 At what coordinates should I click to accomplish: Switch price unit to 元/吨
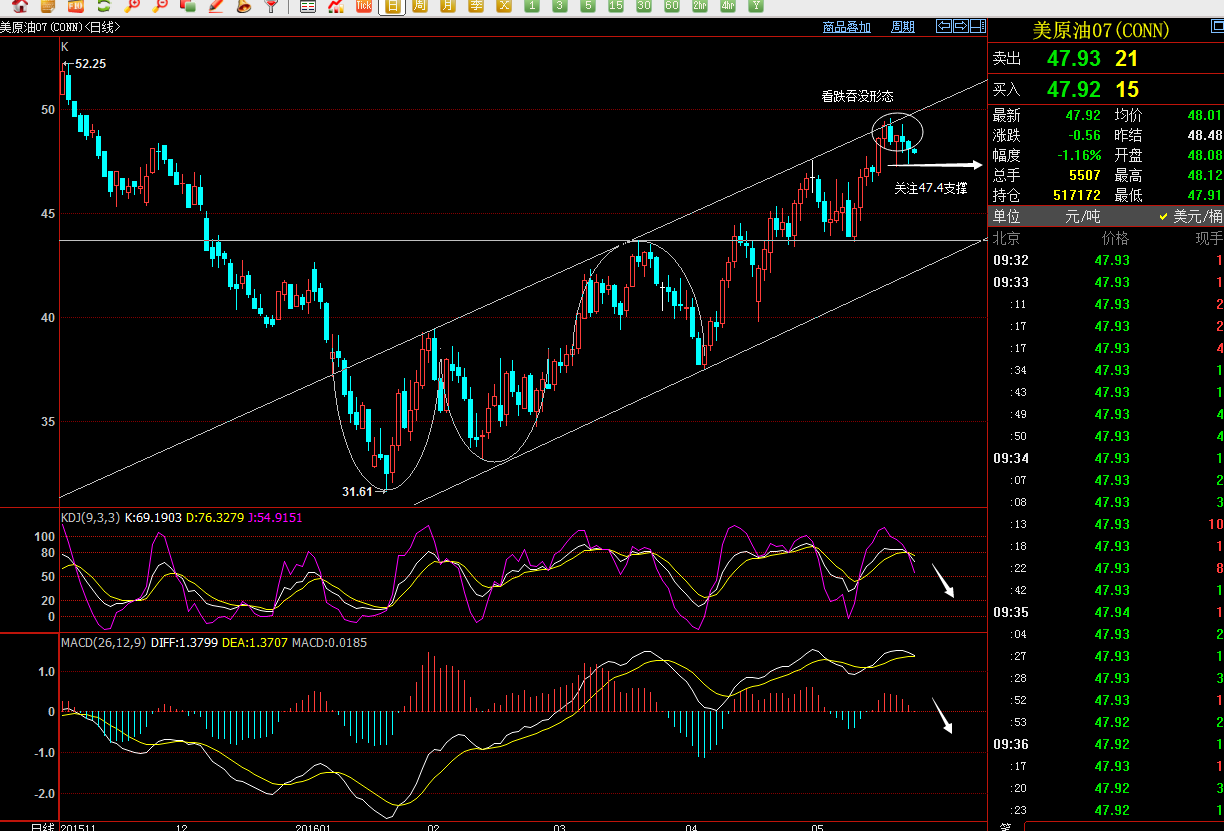pos(1081,216)
